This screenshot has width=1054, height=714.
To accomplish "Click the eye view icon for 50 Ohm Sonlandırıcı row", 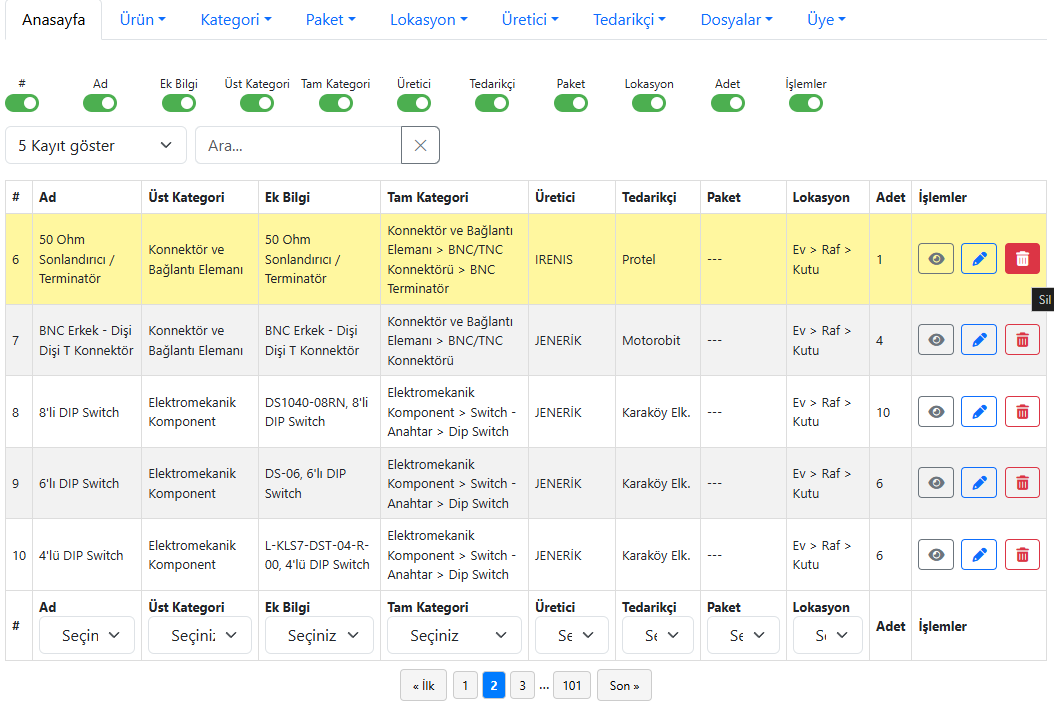I will [x=935, y=259].
